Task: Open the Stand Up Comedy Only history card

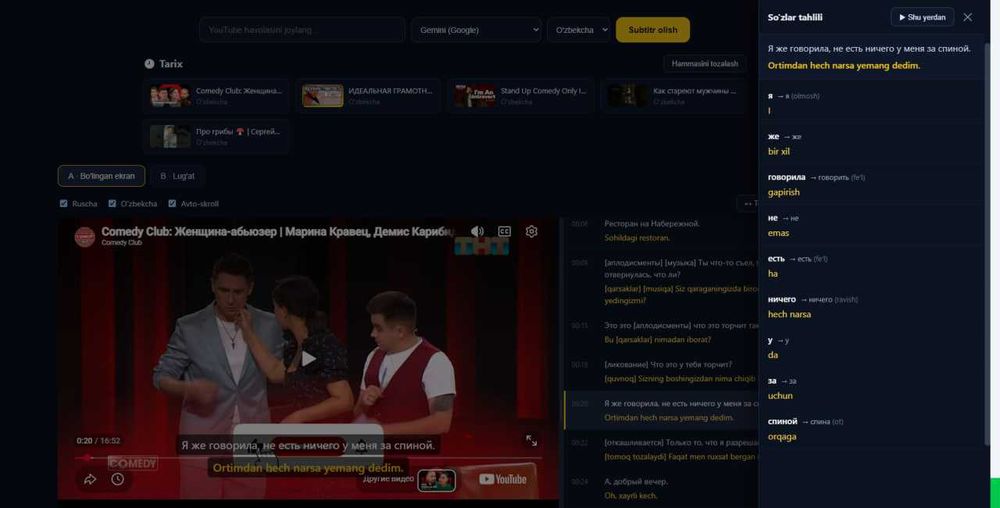Action: (521, 96)
